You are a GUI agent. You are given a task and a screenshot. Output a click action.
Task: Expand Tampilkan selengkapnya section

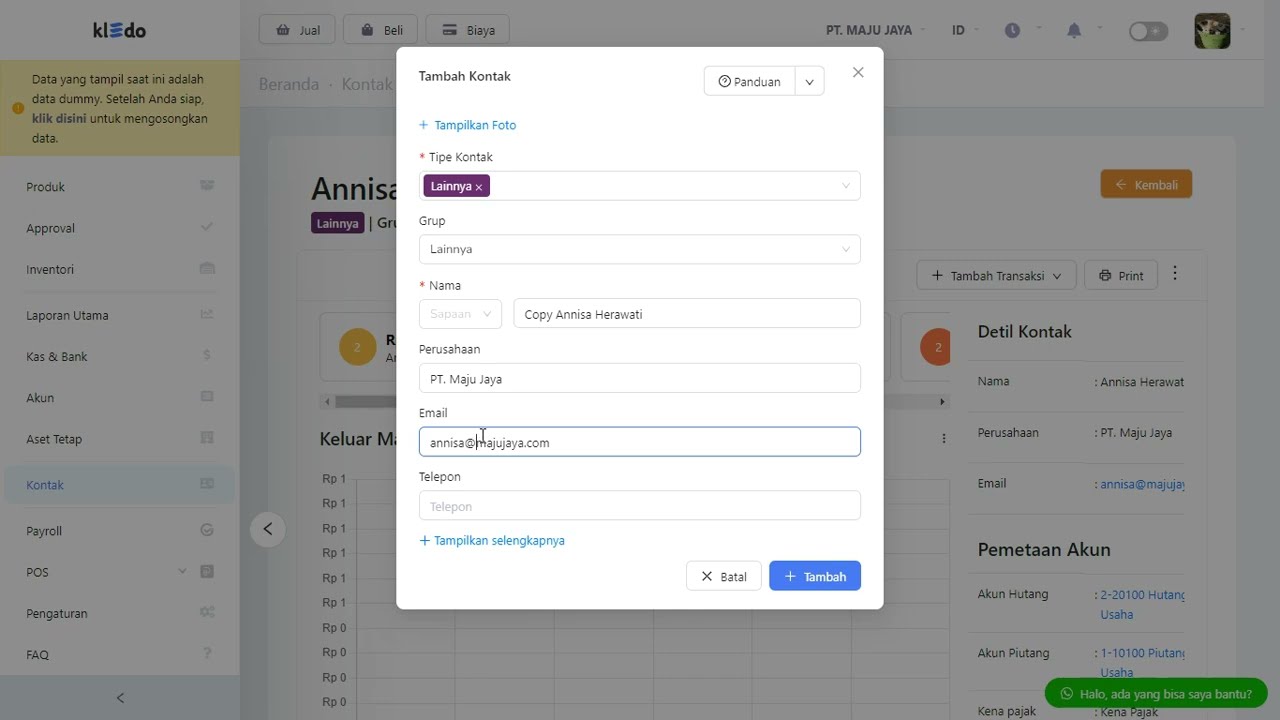492,541
